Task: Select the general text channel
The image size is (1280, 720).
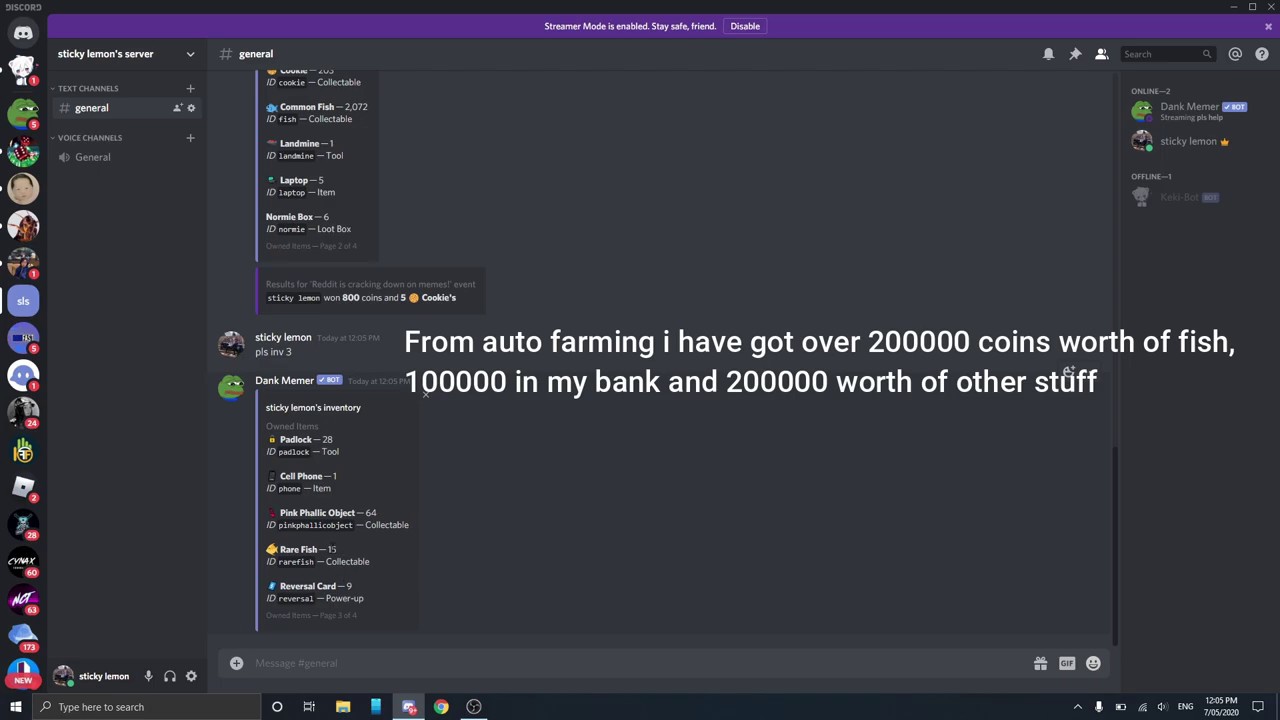Action: point(91,108)
